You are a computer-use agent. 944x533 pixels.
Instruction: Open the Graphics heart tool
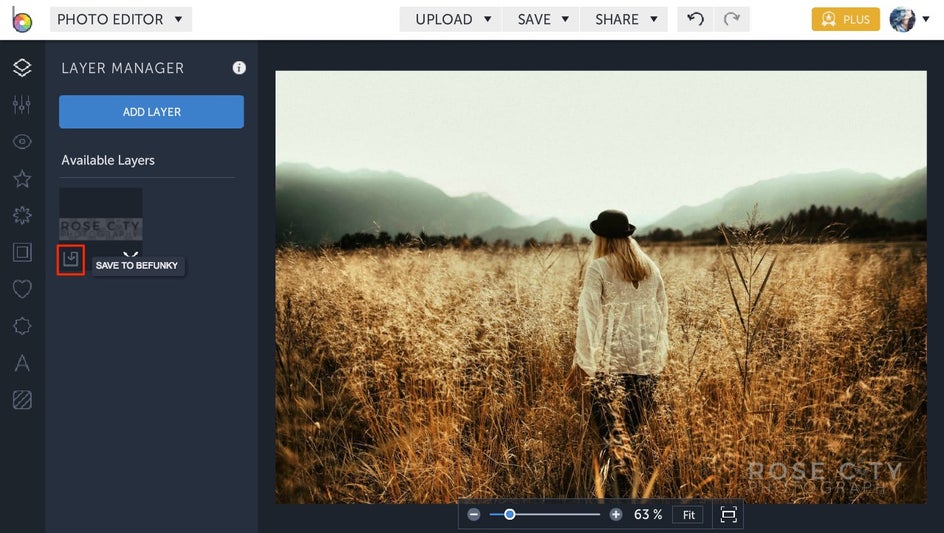pos(22,289)
